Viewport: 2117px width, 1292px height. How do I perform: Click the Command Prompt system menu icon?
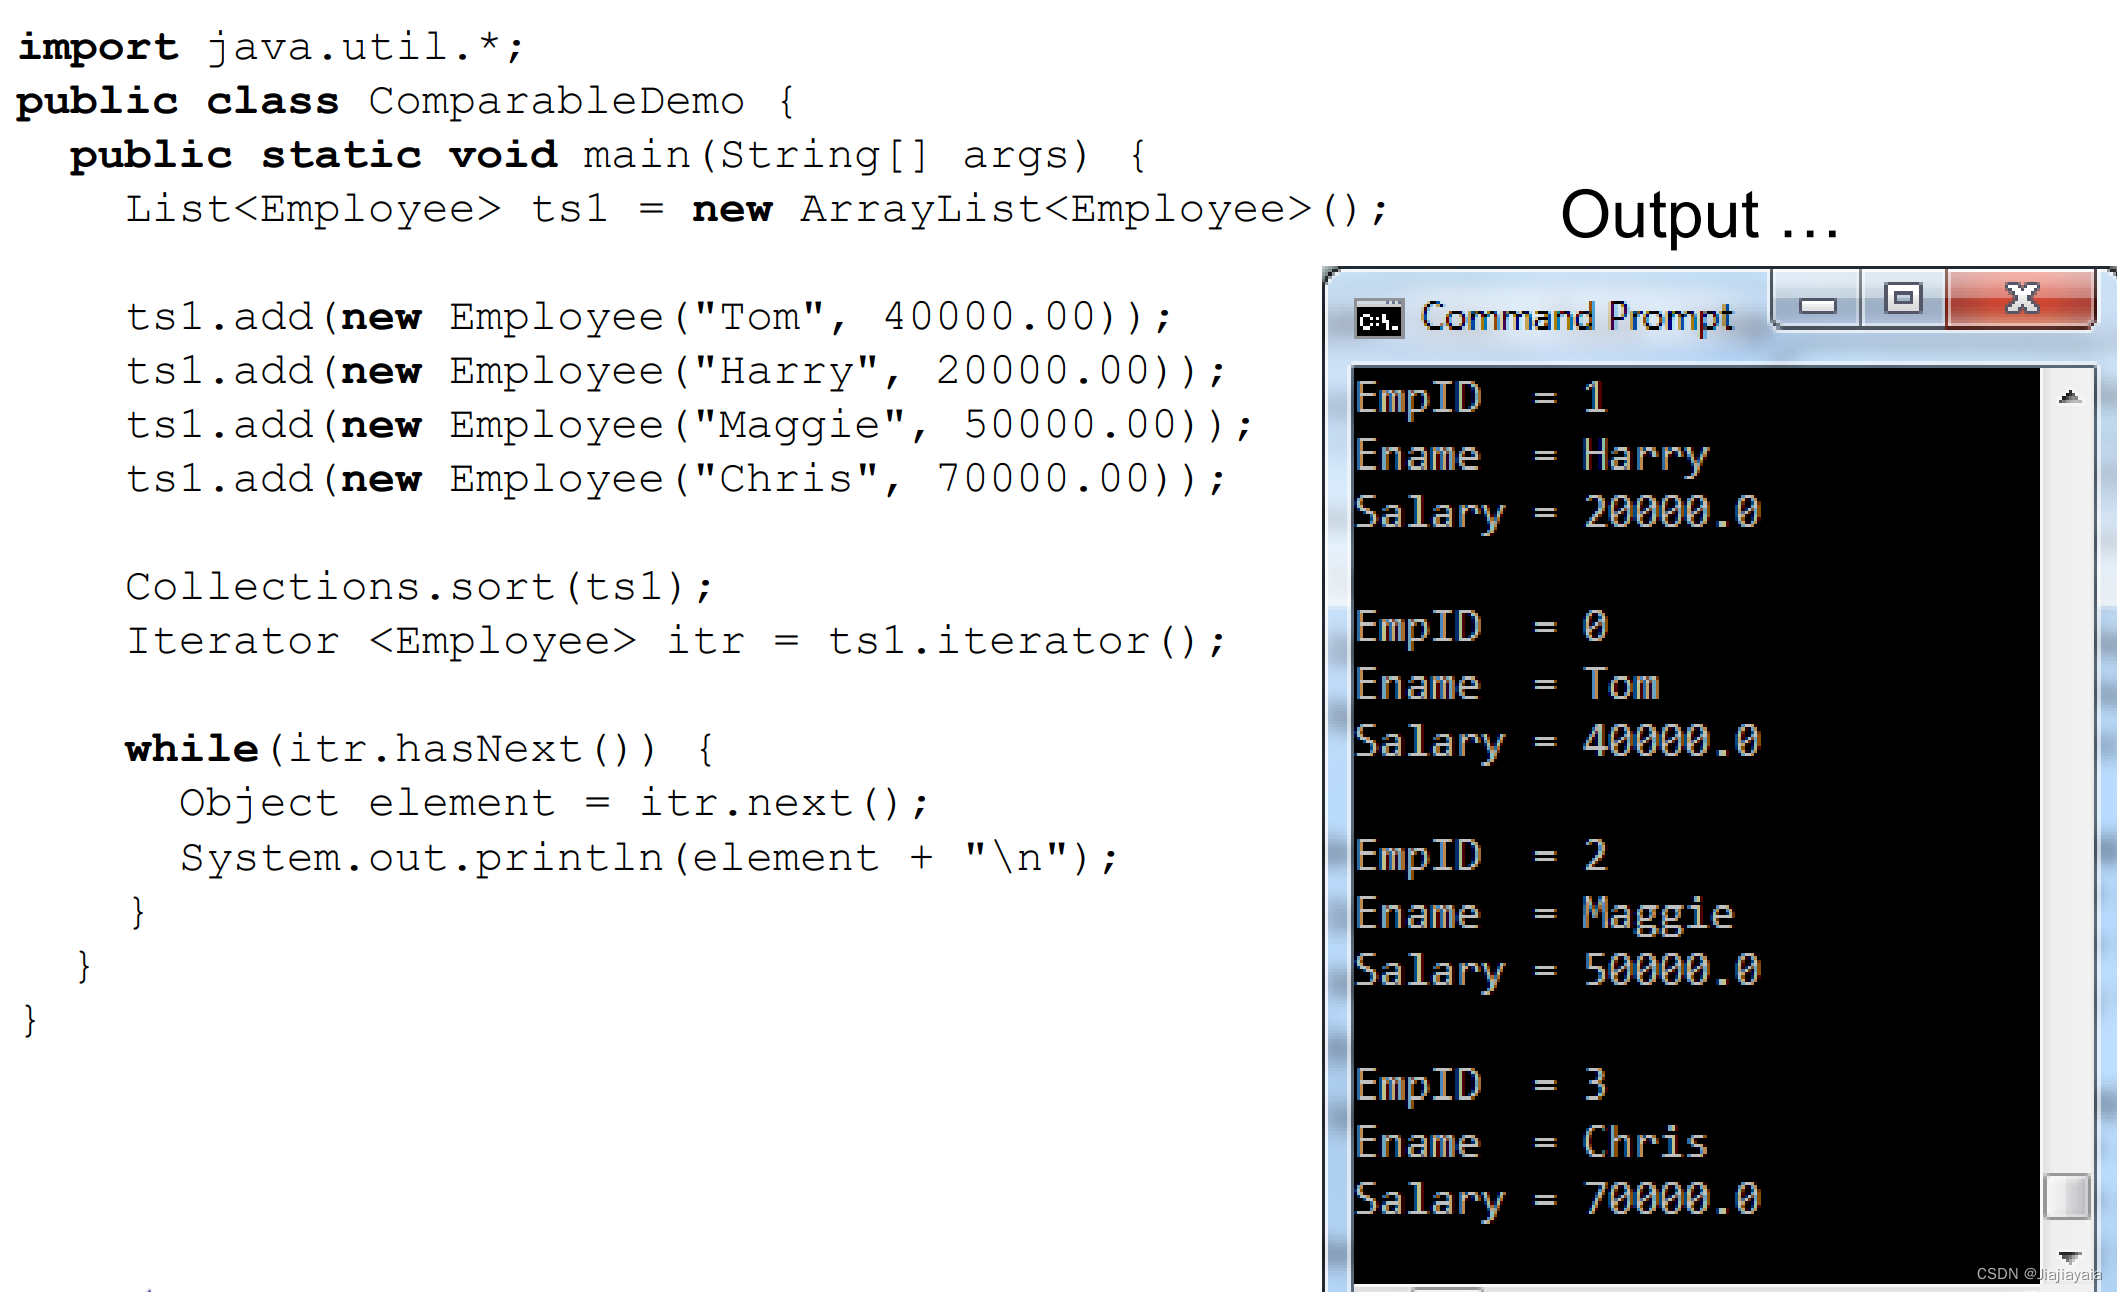(x=1379, y=319)
